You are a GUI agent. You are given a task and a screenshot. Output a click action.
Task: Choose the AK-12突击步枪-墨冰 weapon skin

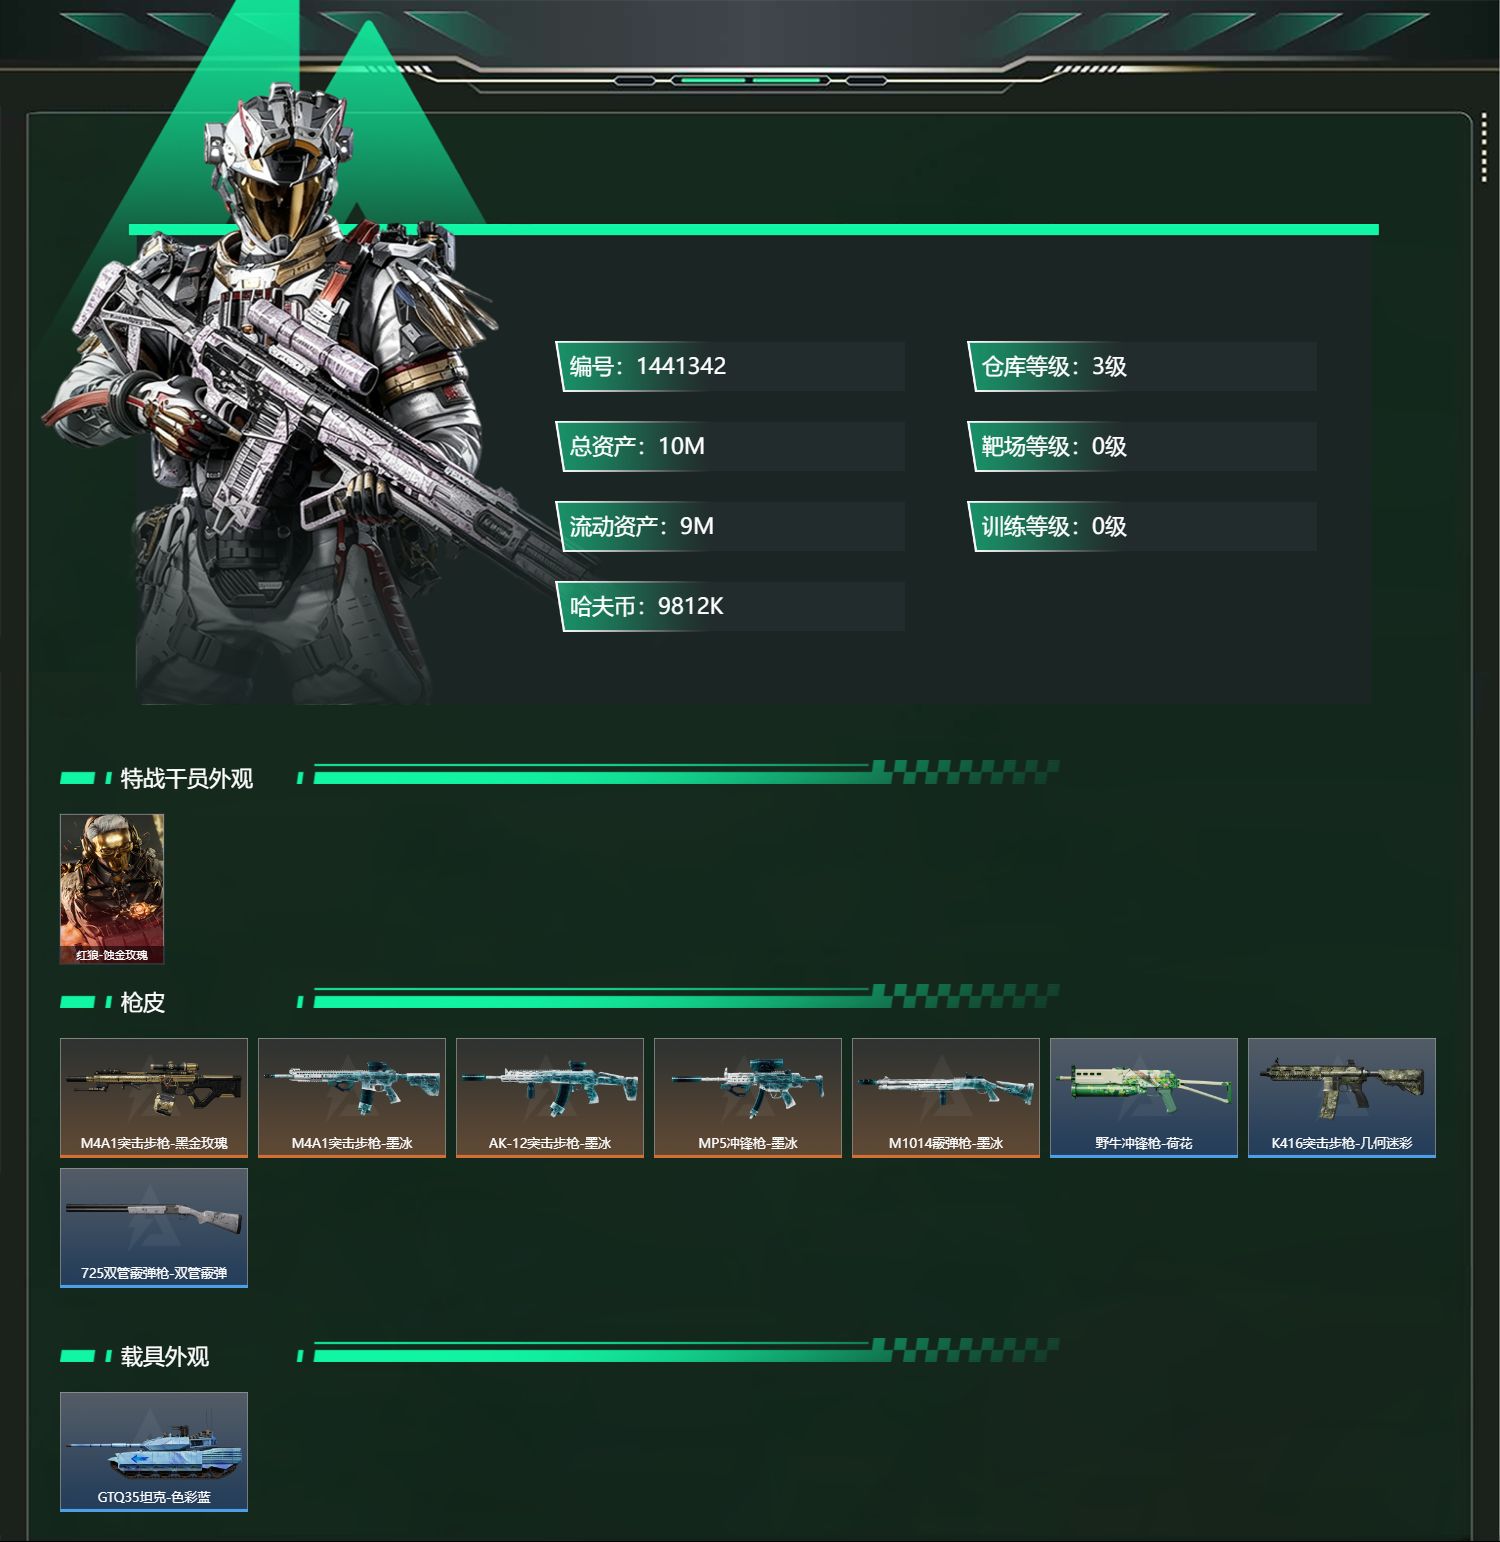coord(550,1098)
